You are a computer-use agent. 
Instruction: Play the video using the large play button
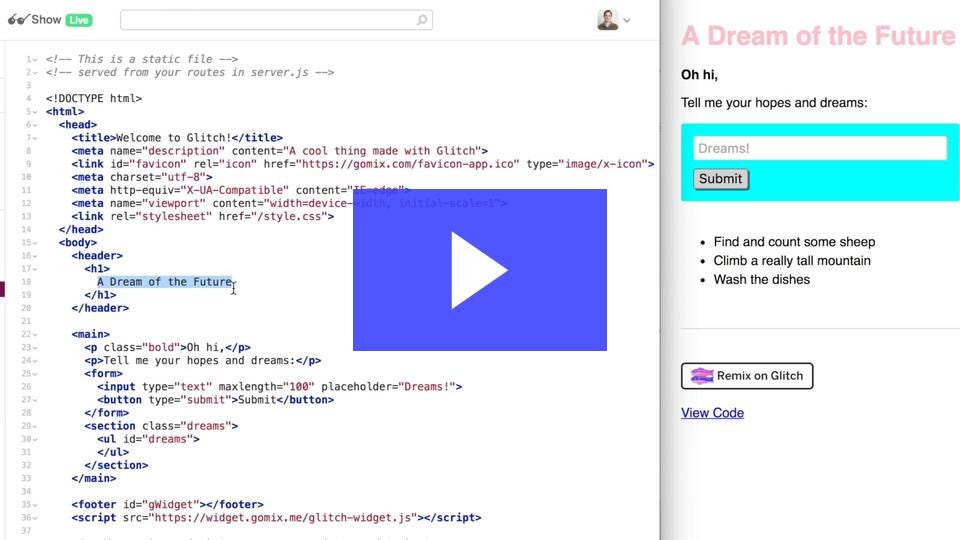479,270
